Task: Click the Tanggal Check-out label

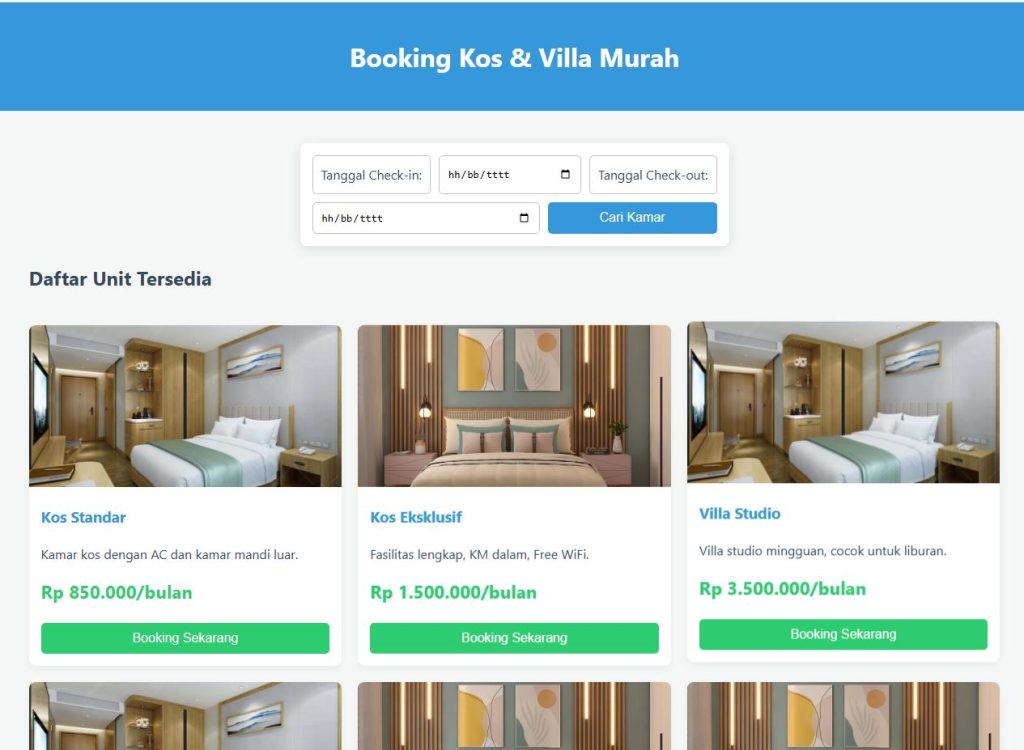Action: pos(653,175)
